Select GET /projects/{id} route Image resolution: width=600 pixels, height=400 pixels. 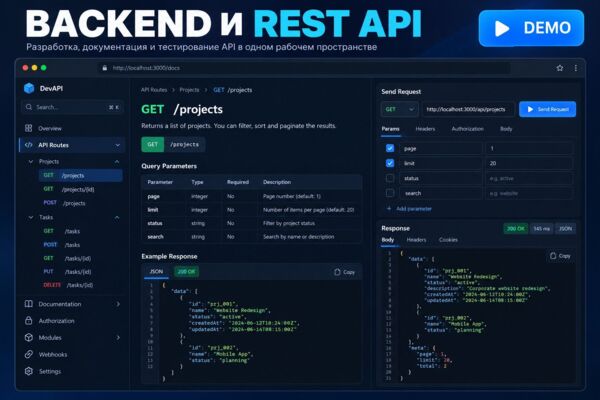(69, 189)
